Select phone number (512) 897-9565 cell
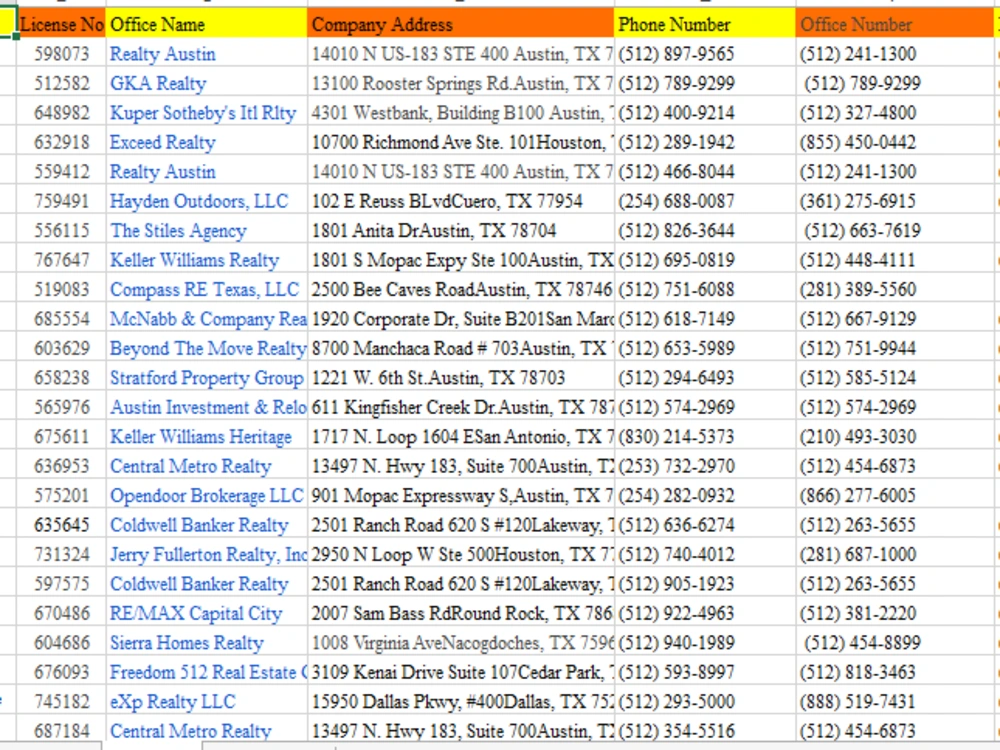 click(x=705, y=54)
